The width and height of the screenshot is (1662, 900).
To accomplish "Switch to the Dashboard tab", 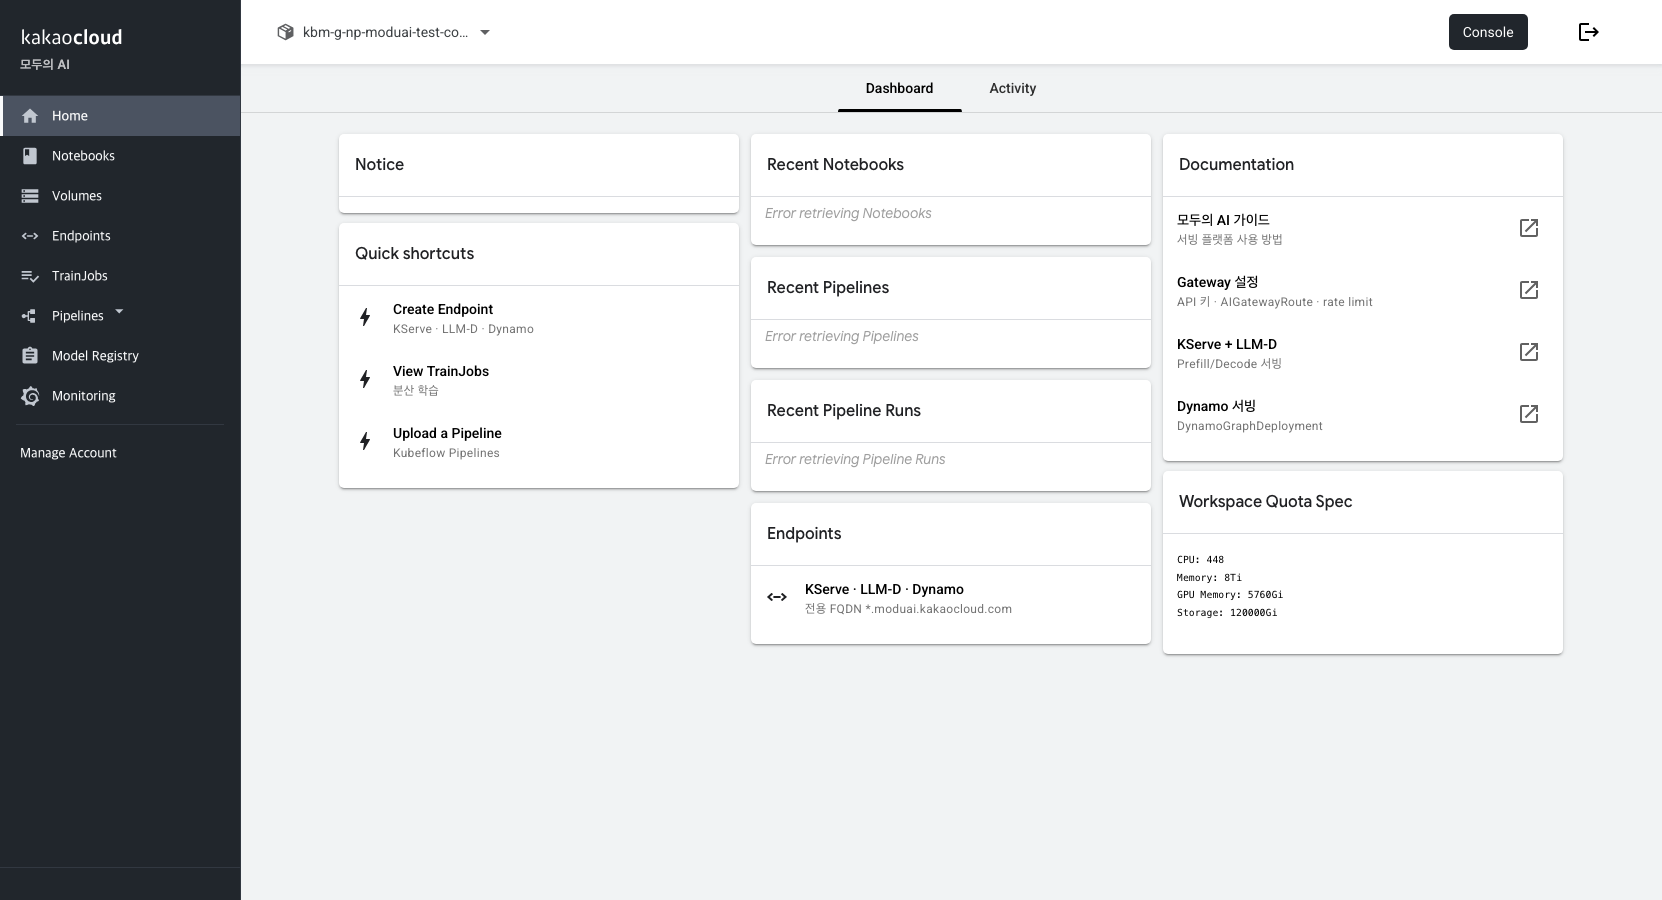I will 899,88.
